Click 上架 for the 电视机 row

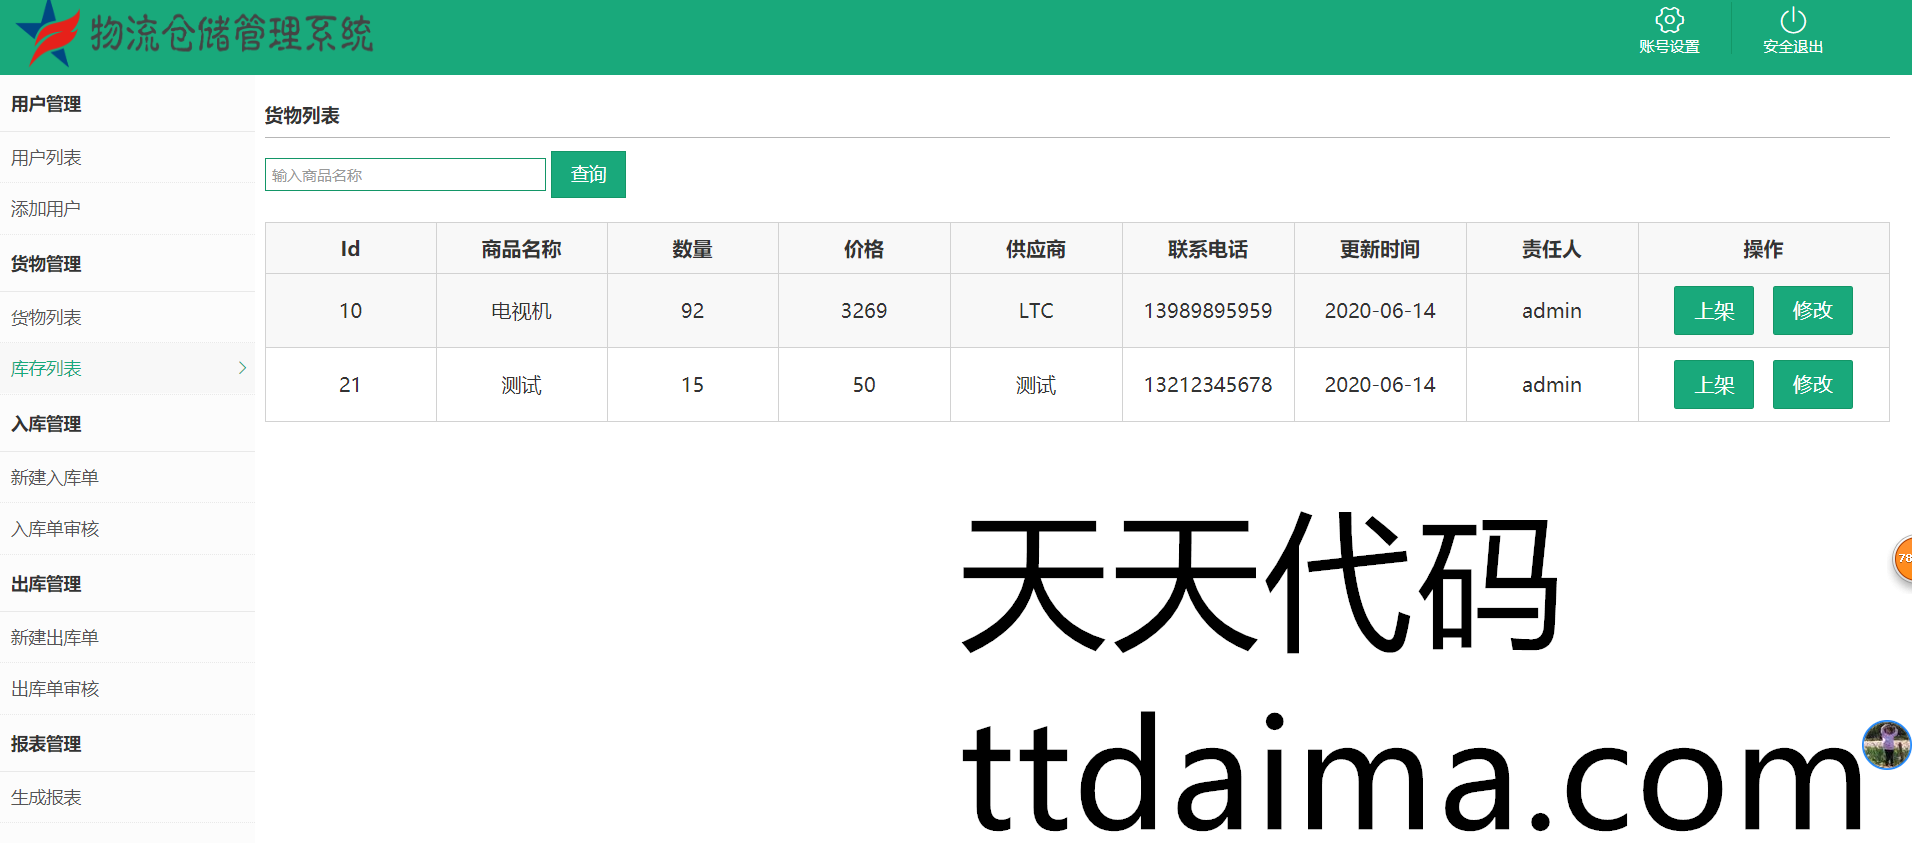point(1713,311)
